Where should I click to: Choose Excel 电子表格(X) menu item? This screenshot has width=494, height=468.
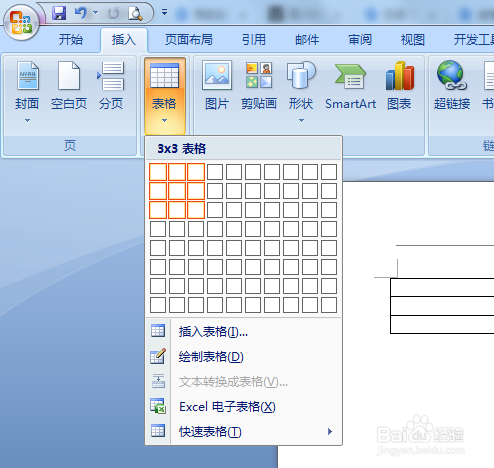[244, 407]
